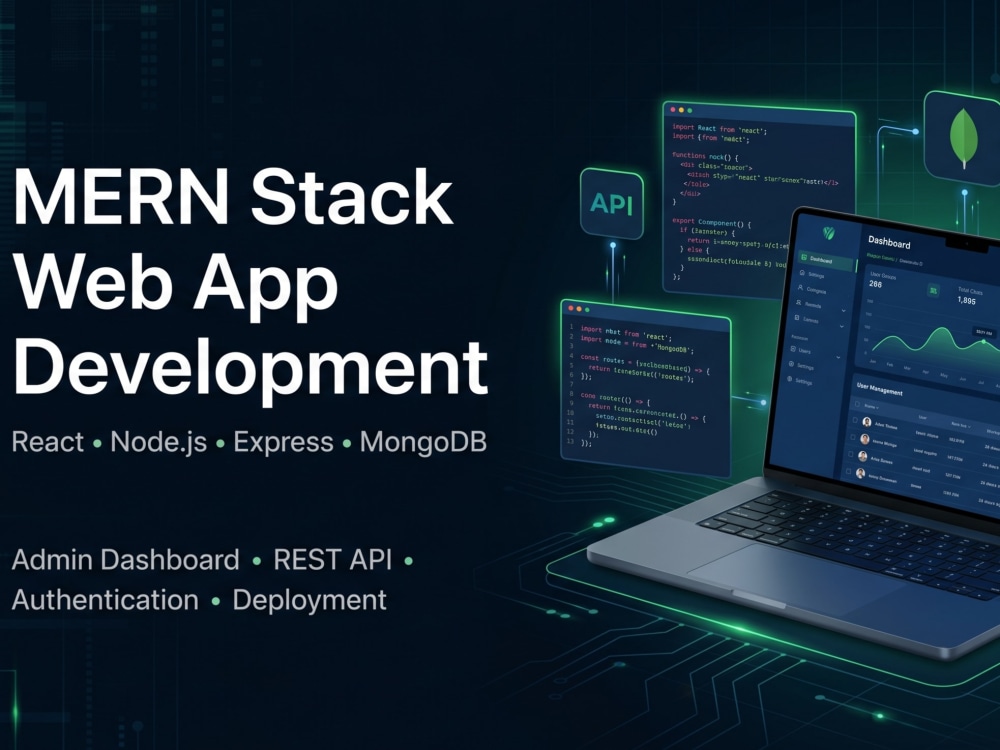Click the "Authentication" feature text

tap(105, 600)
